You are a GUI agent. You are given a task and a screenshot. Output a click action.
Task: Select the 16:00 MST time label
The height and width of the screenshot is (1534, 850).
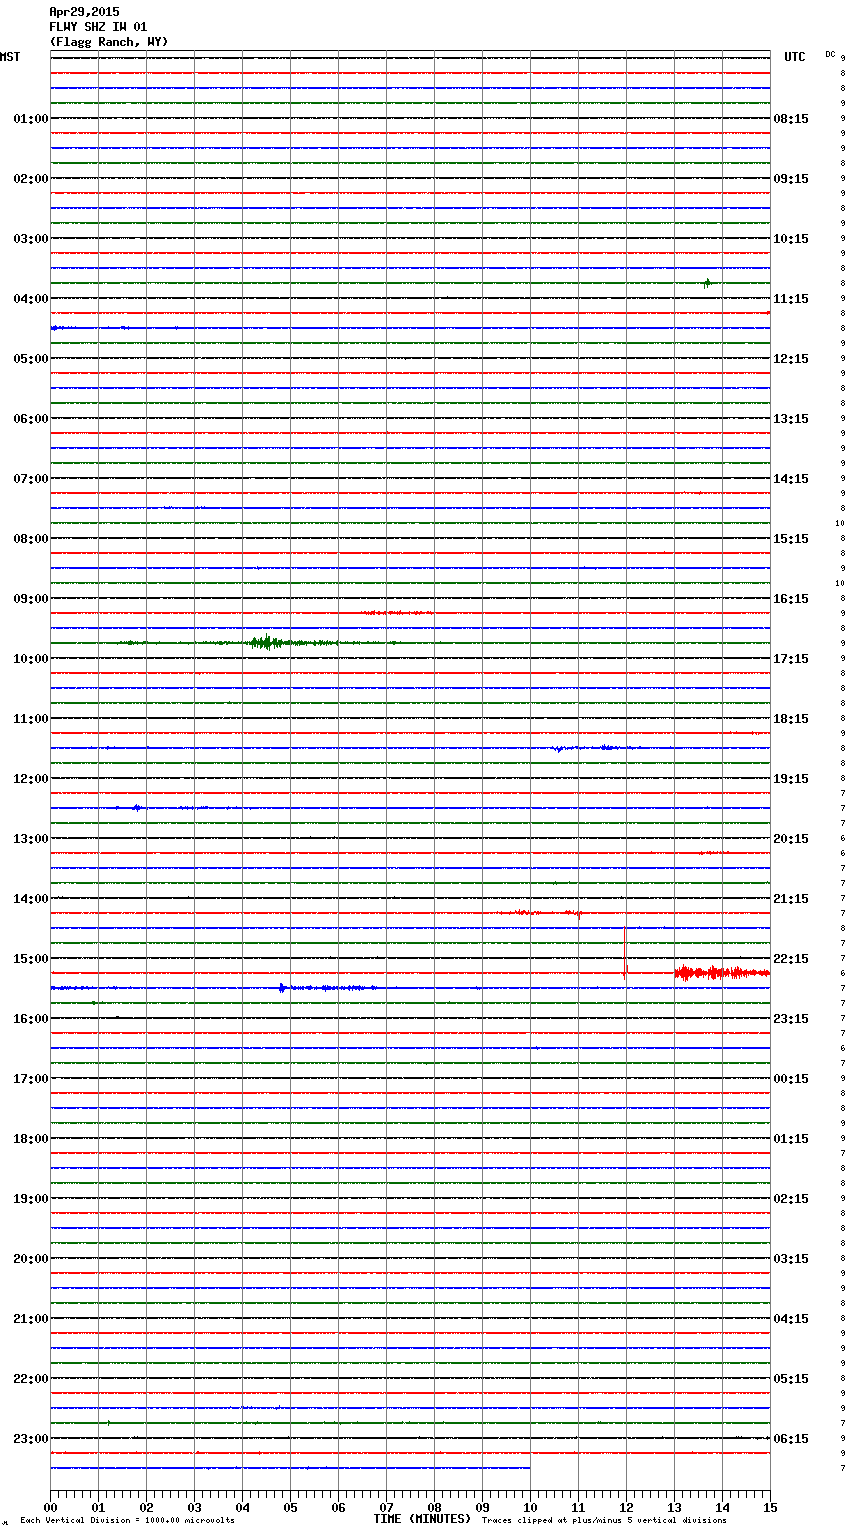[31, 1019]
